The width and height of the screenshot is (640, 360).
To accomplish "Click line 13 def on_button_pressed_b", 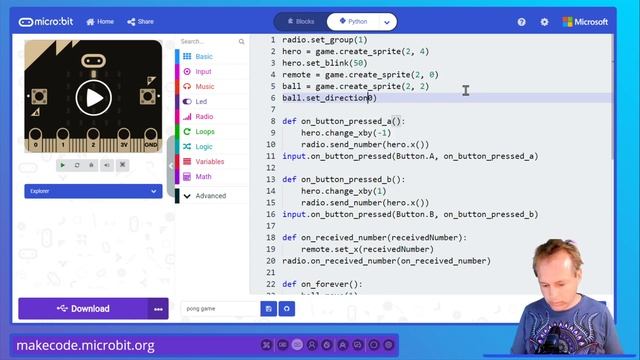I will 344,180.
